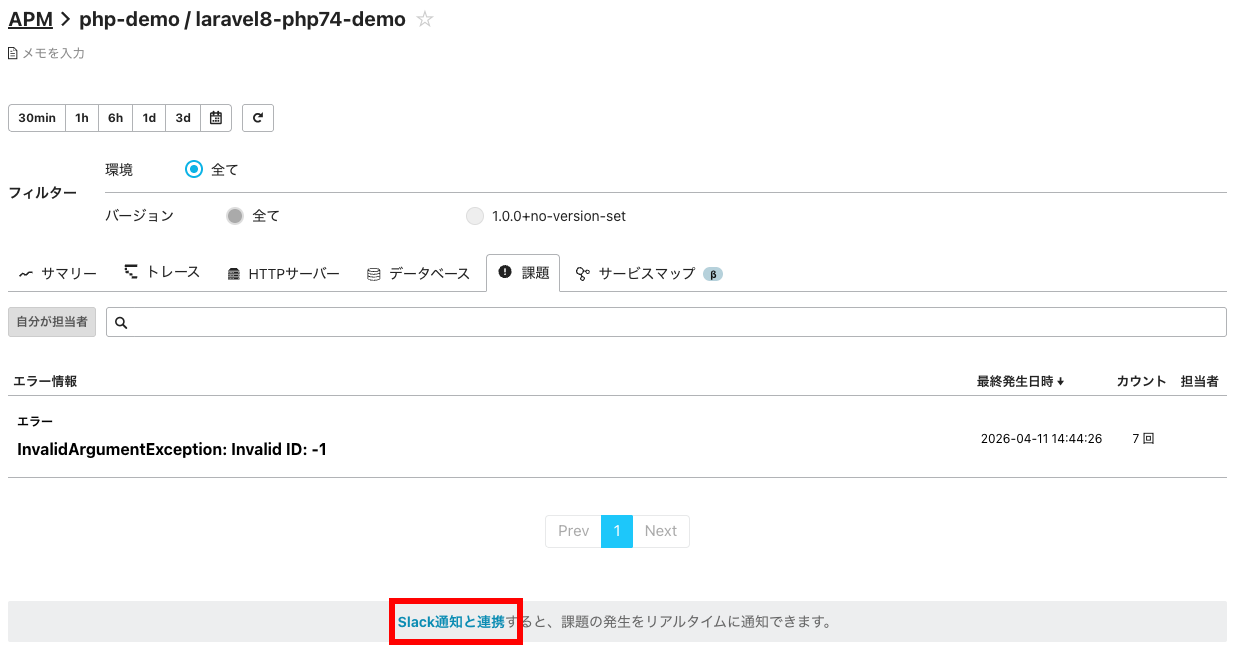The height and width of the screenshot is (651, 1233).
Task: Go to page 1 in pagination
Action: (617, 531)
